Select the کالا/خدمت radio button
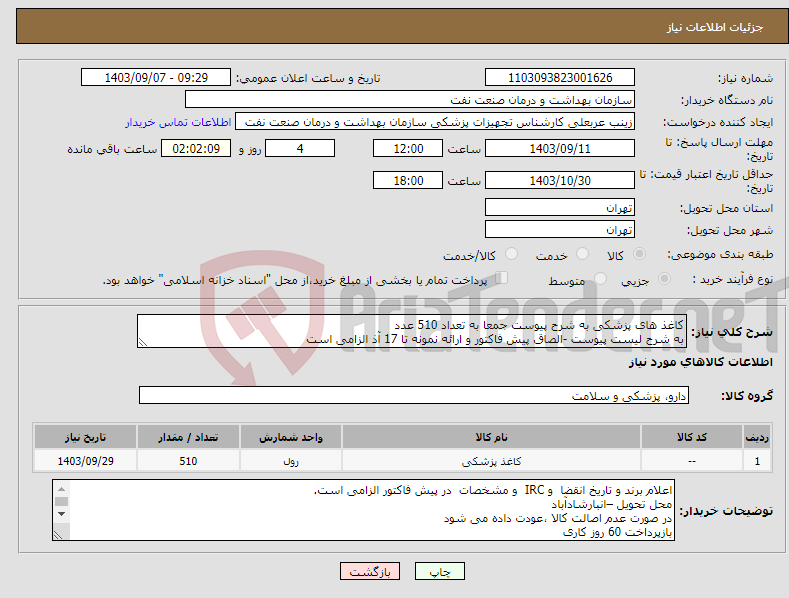The height and width of the screenshot is (598, 789). pos(511,254)
